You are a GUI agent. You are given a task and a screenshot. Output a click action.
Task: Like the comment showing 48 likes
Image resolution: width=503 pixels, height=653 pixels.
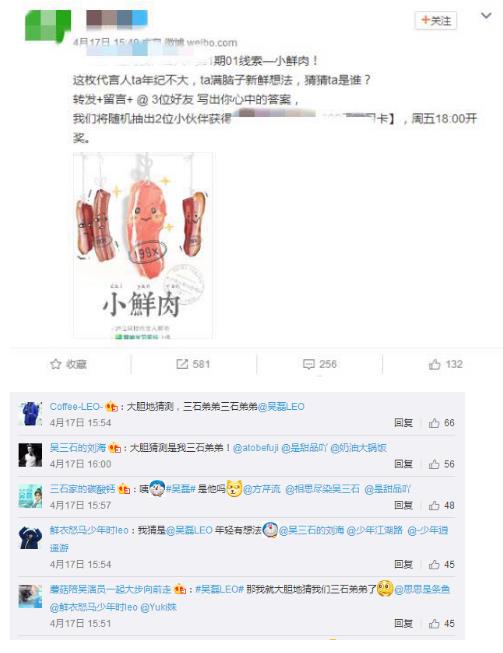[x=434, y=505]
